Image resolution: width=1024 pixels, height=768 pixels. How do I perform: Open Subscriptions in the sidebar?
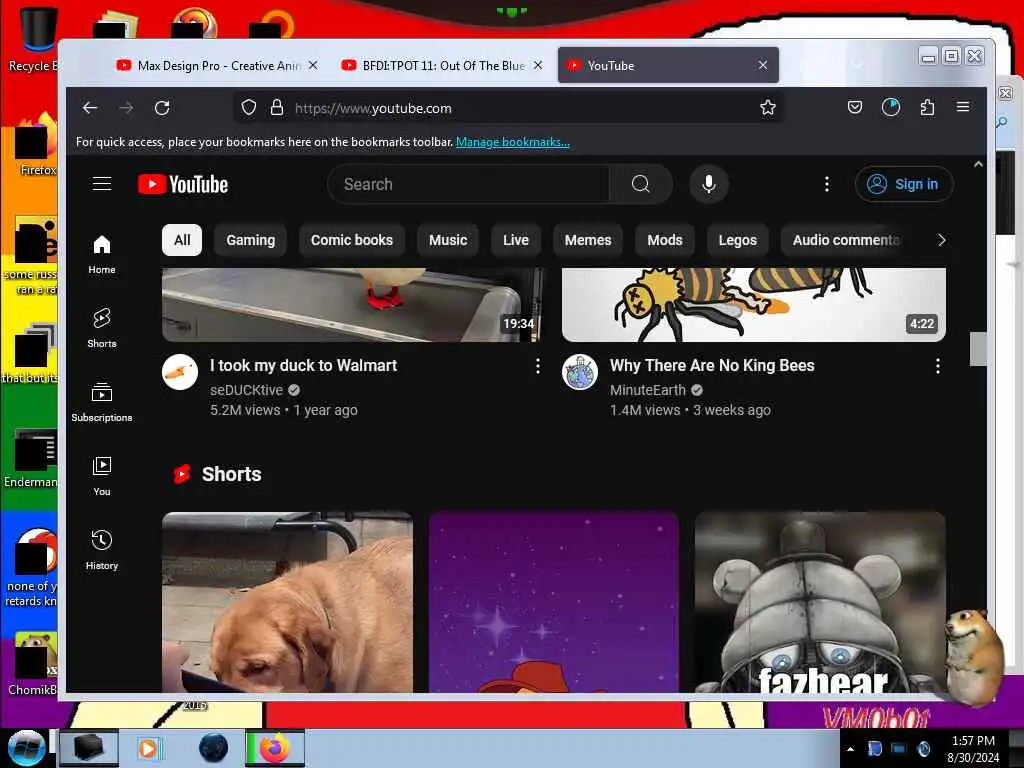point(102,402)
